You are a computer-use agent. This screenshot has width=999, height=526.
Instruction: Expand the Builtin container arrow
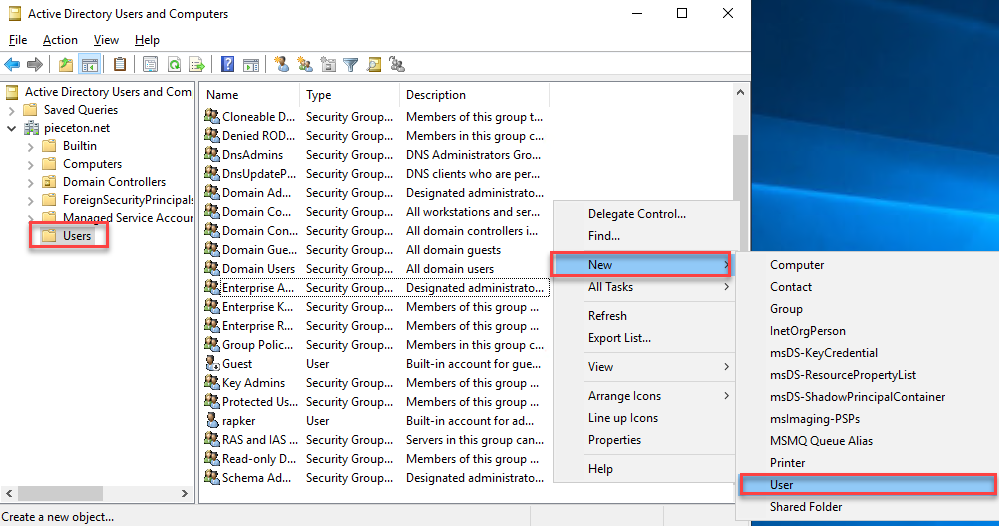pyautogui.click(x=31, y=146)
